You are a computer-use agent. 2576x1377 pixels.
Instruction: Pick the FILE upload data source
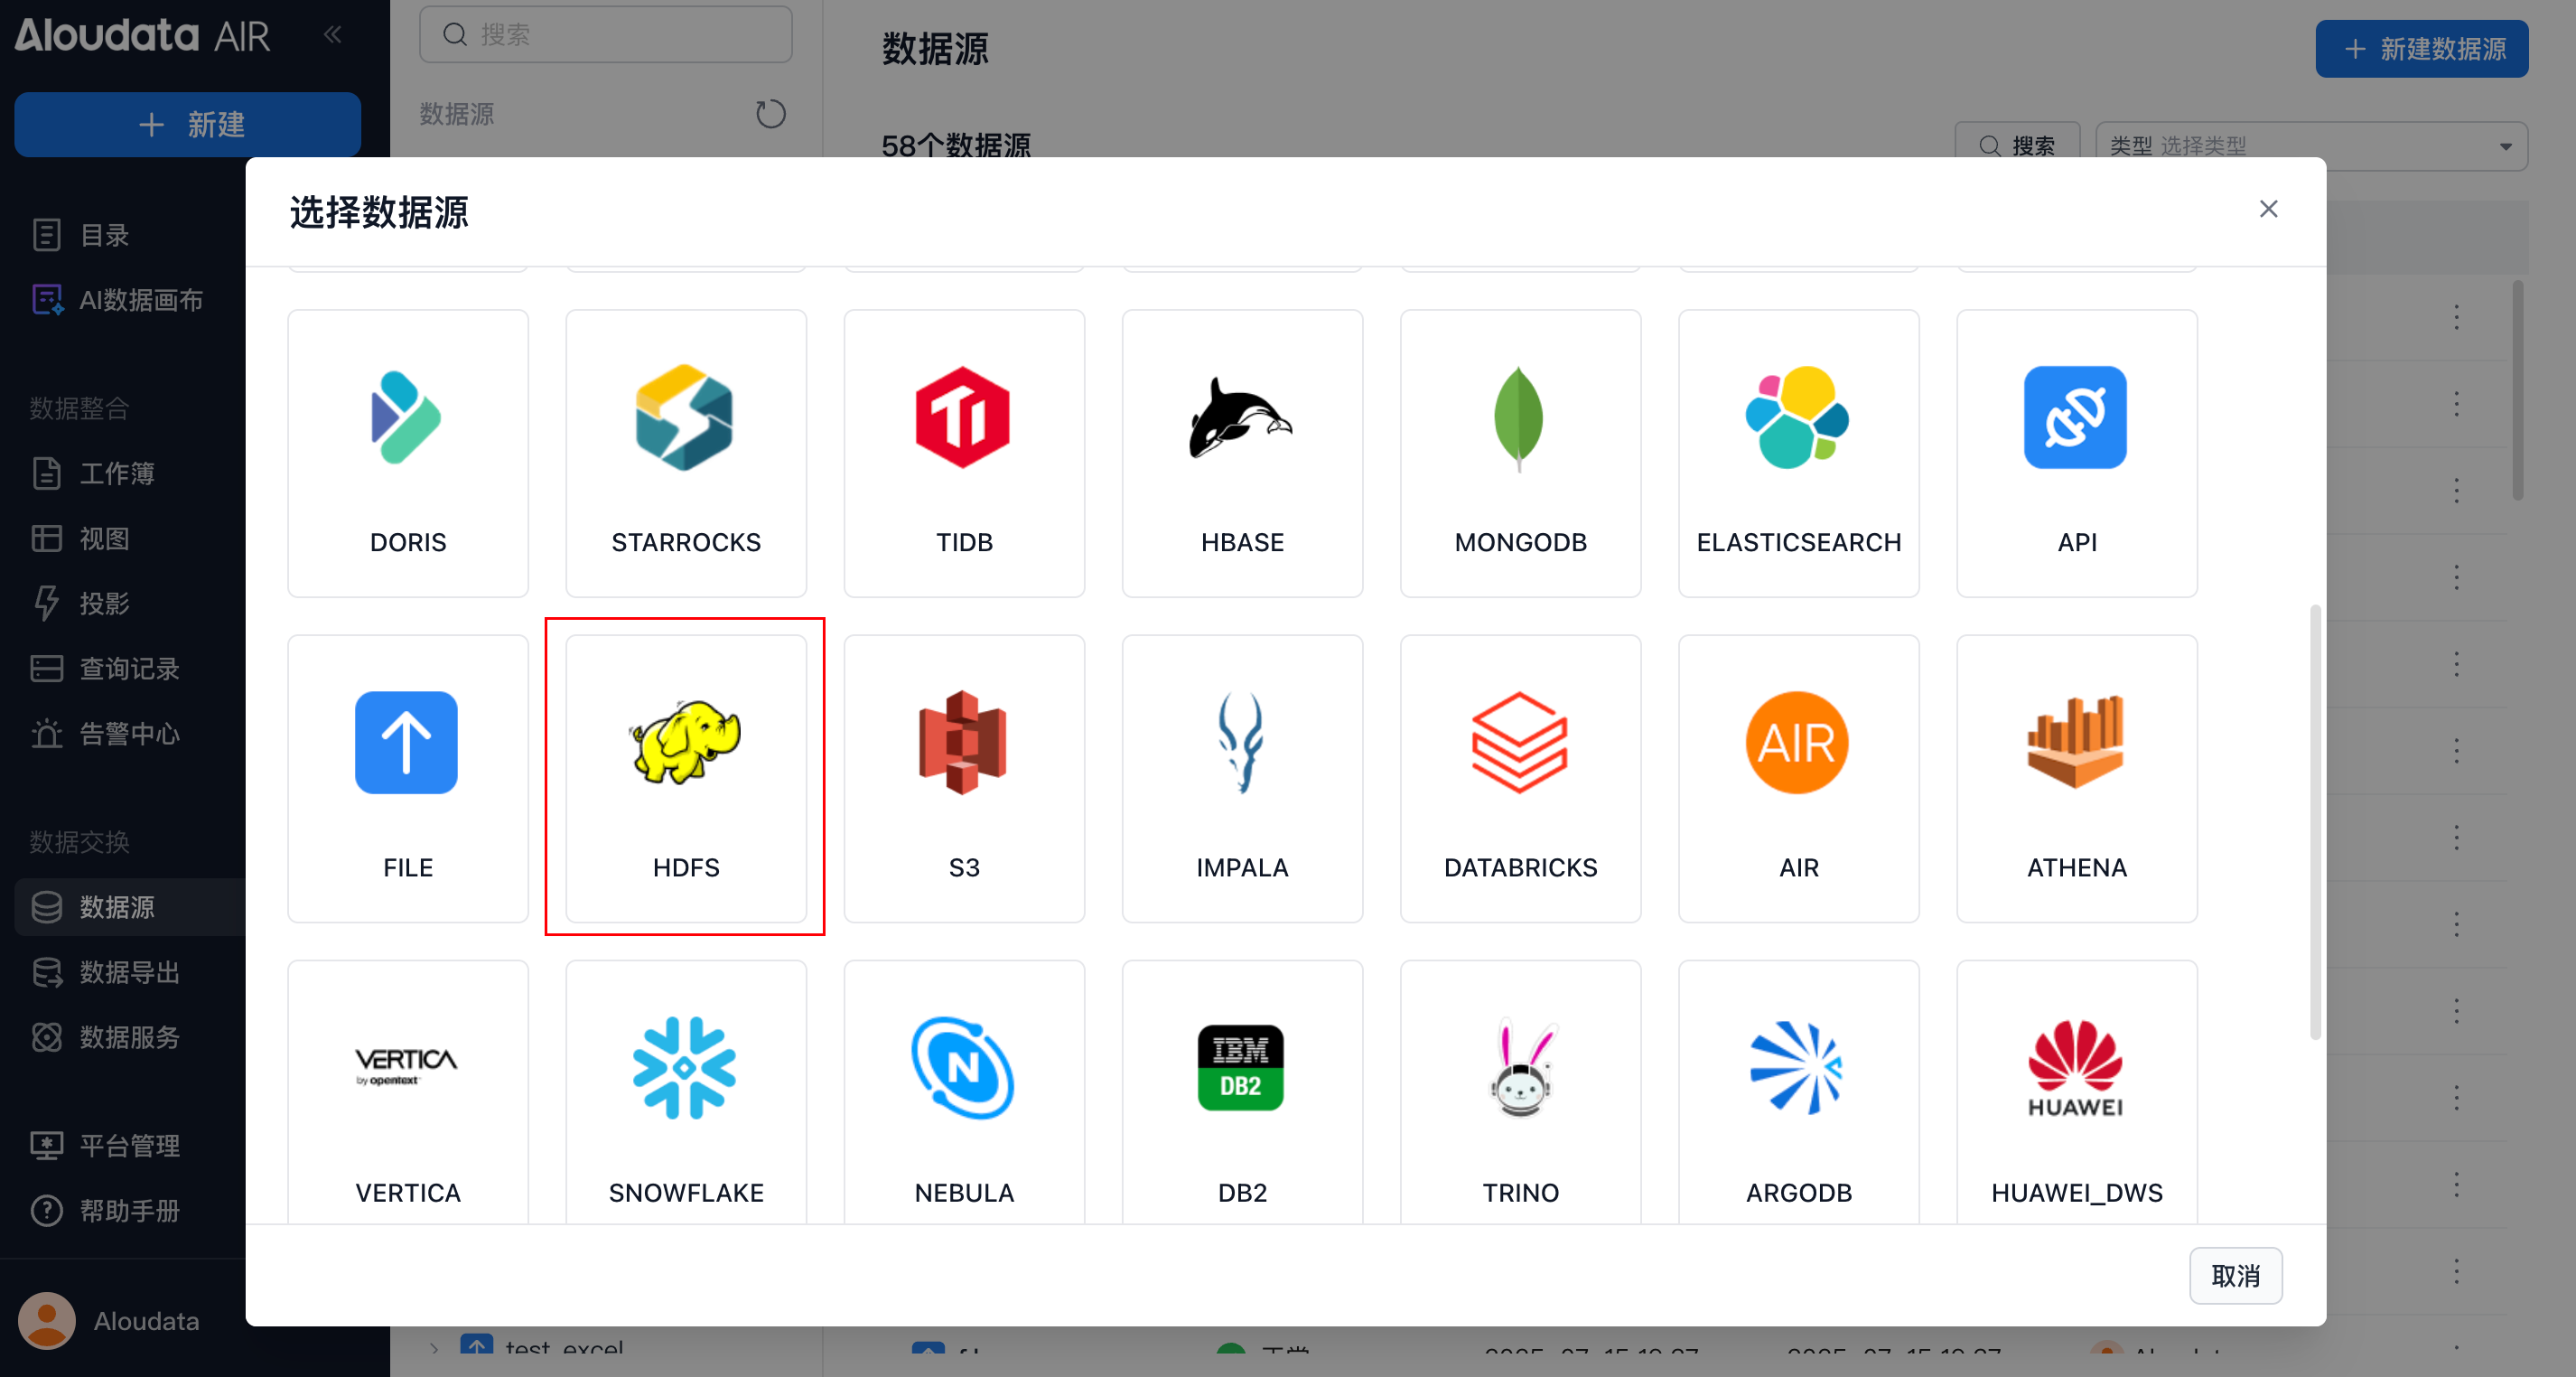click(x=407, y=777)
